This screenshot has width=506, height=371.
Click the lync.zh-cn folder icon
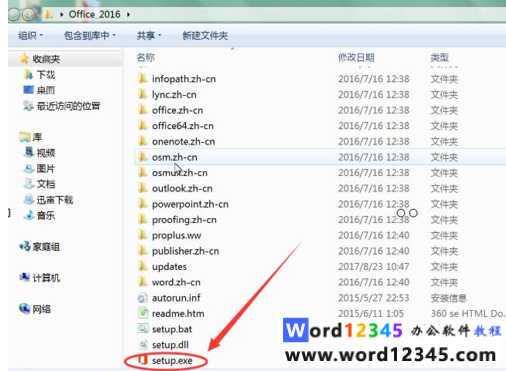pos(143,94)
